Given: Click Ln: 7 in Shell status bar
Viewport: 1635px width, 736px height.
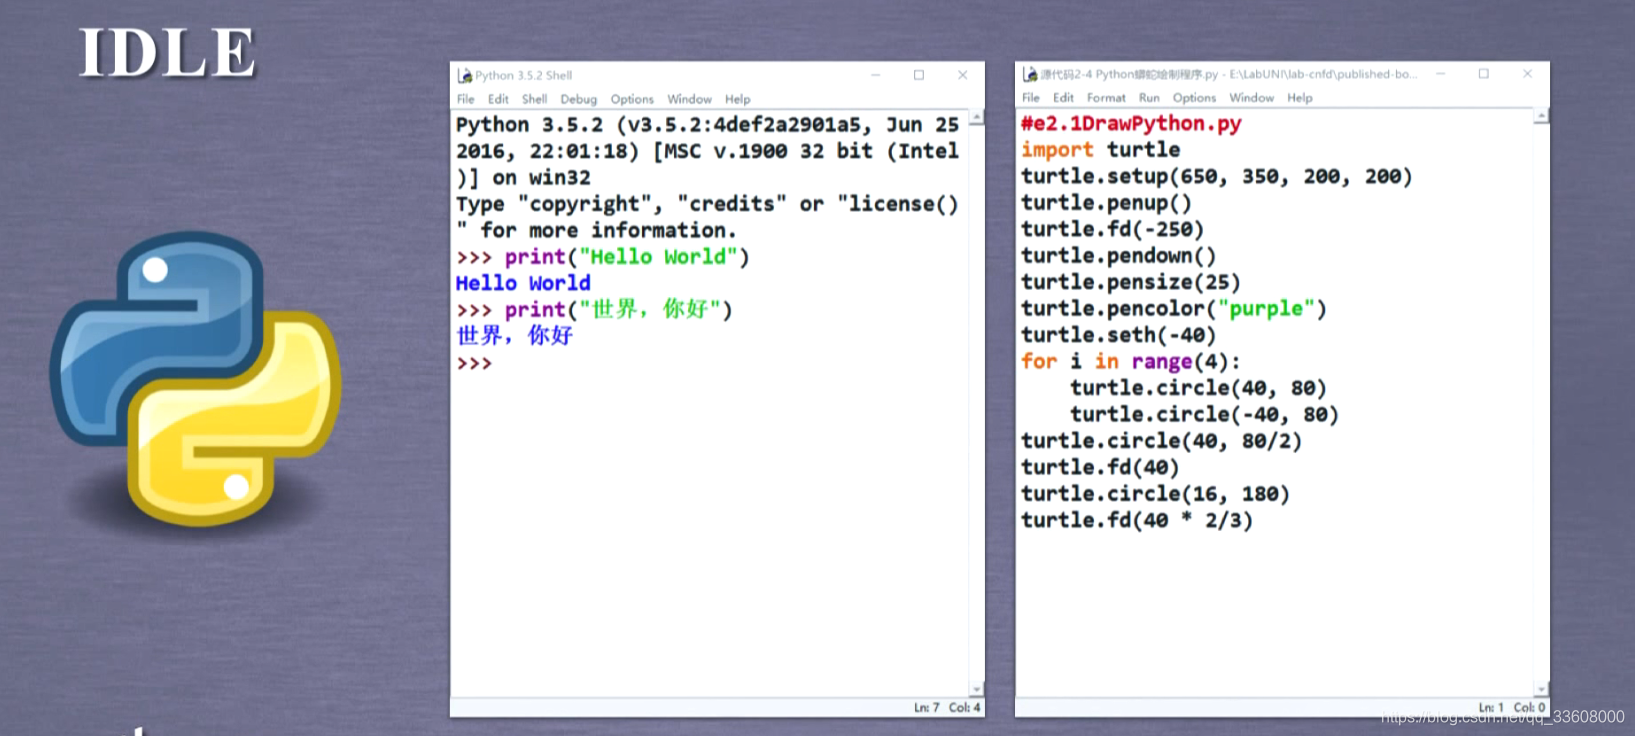Looking at the screenshot, I should pos(926,708).
